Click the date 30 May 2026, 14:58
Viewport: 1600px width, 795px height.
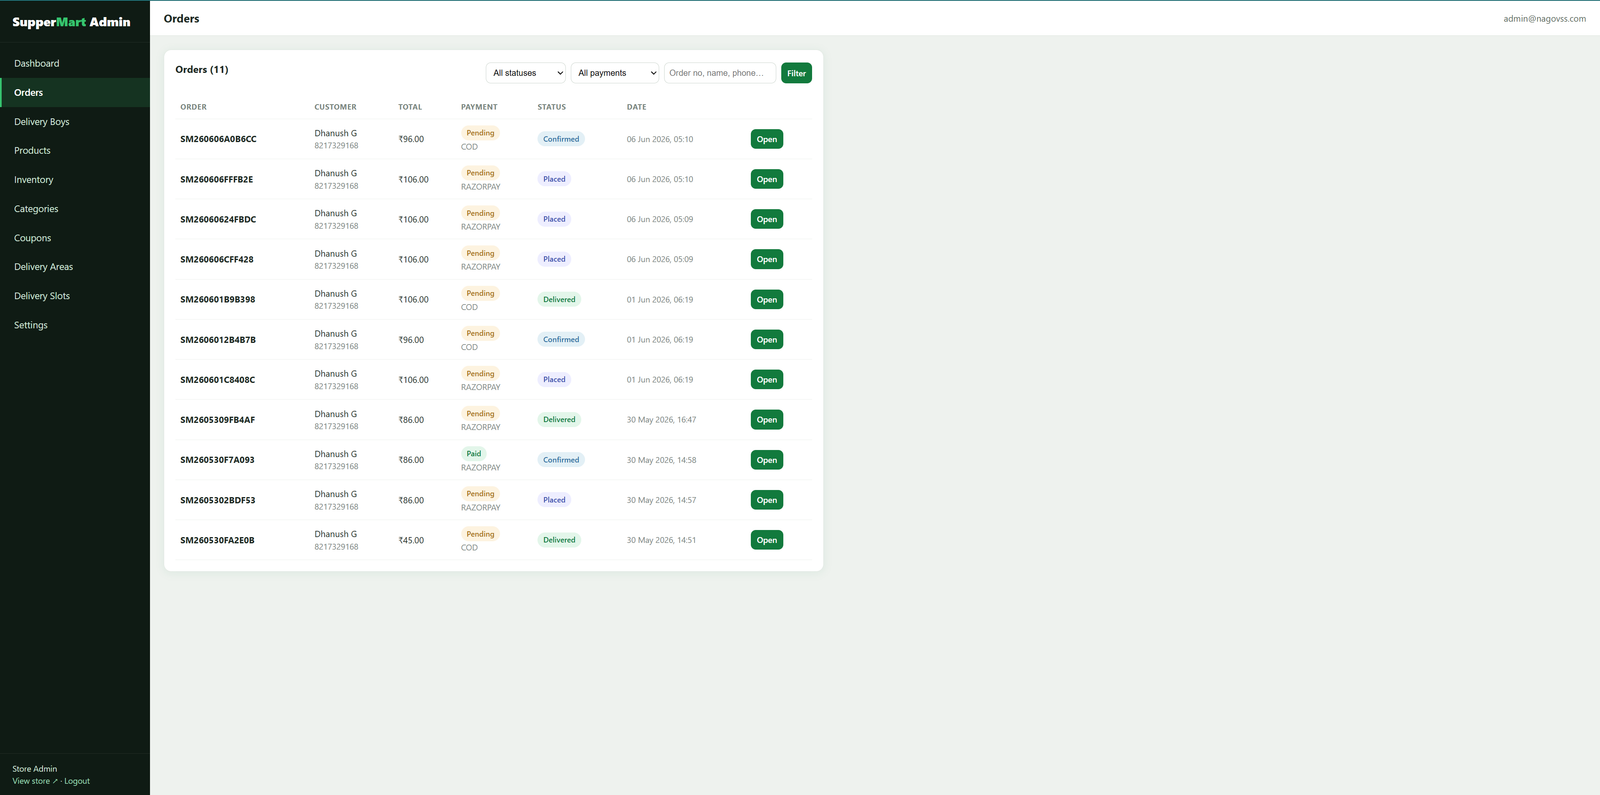(661, 460)
